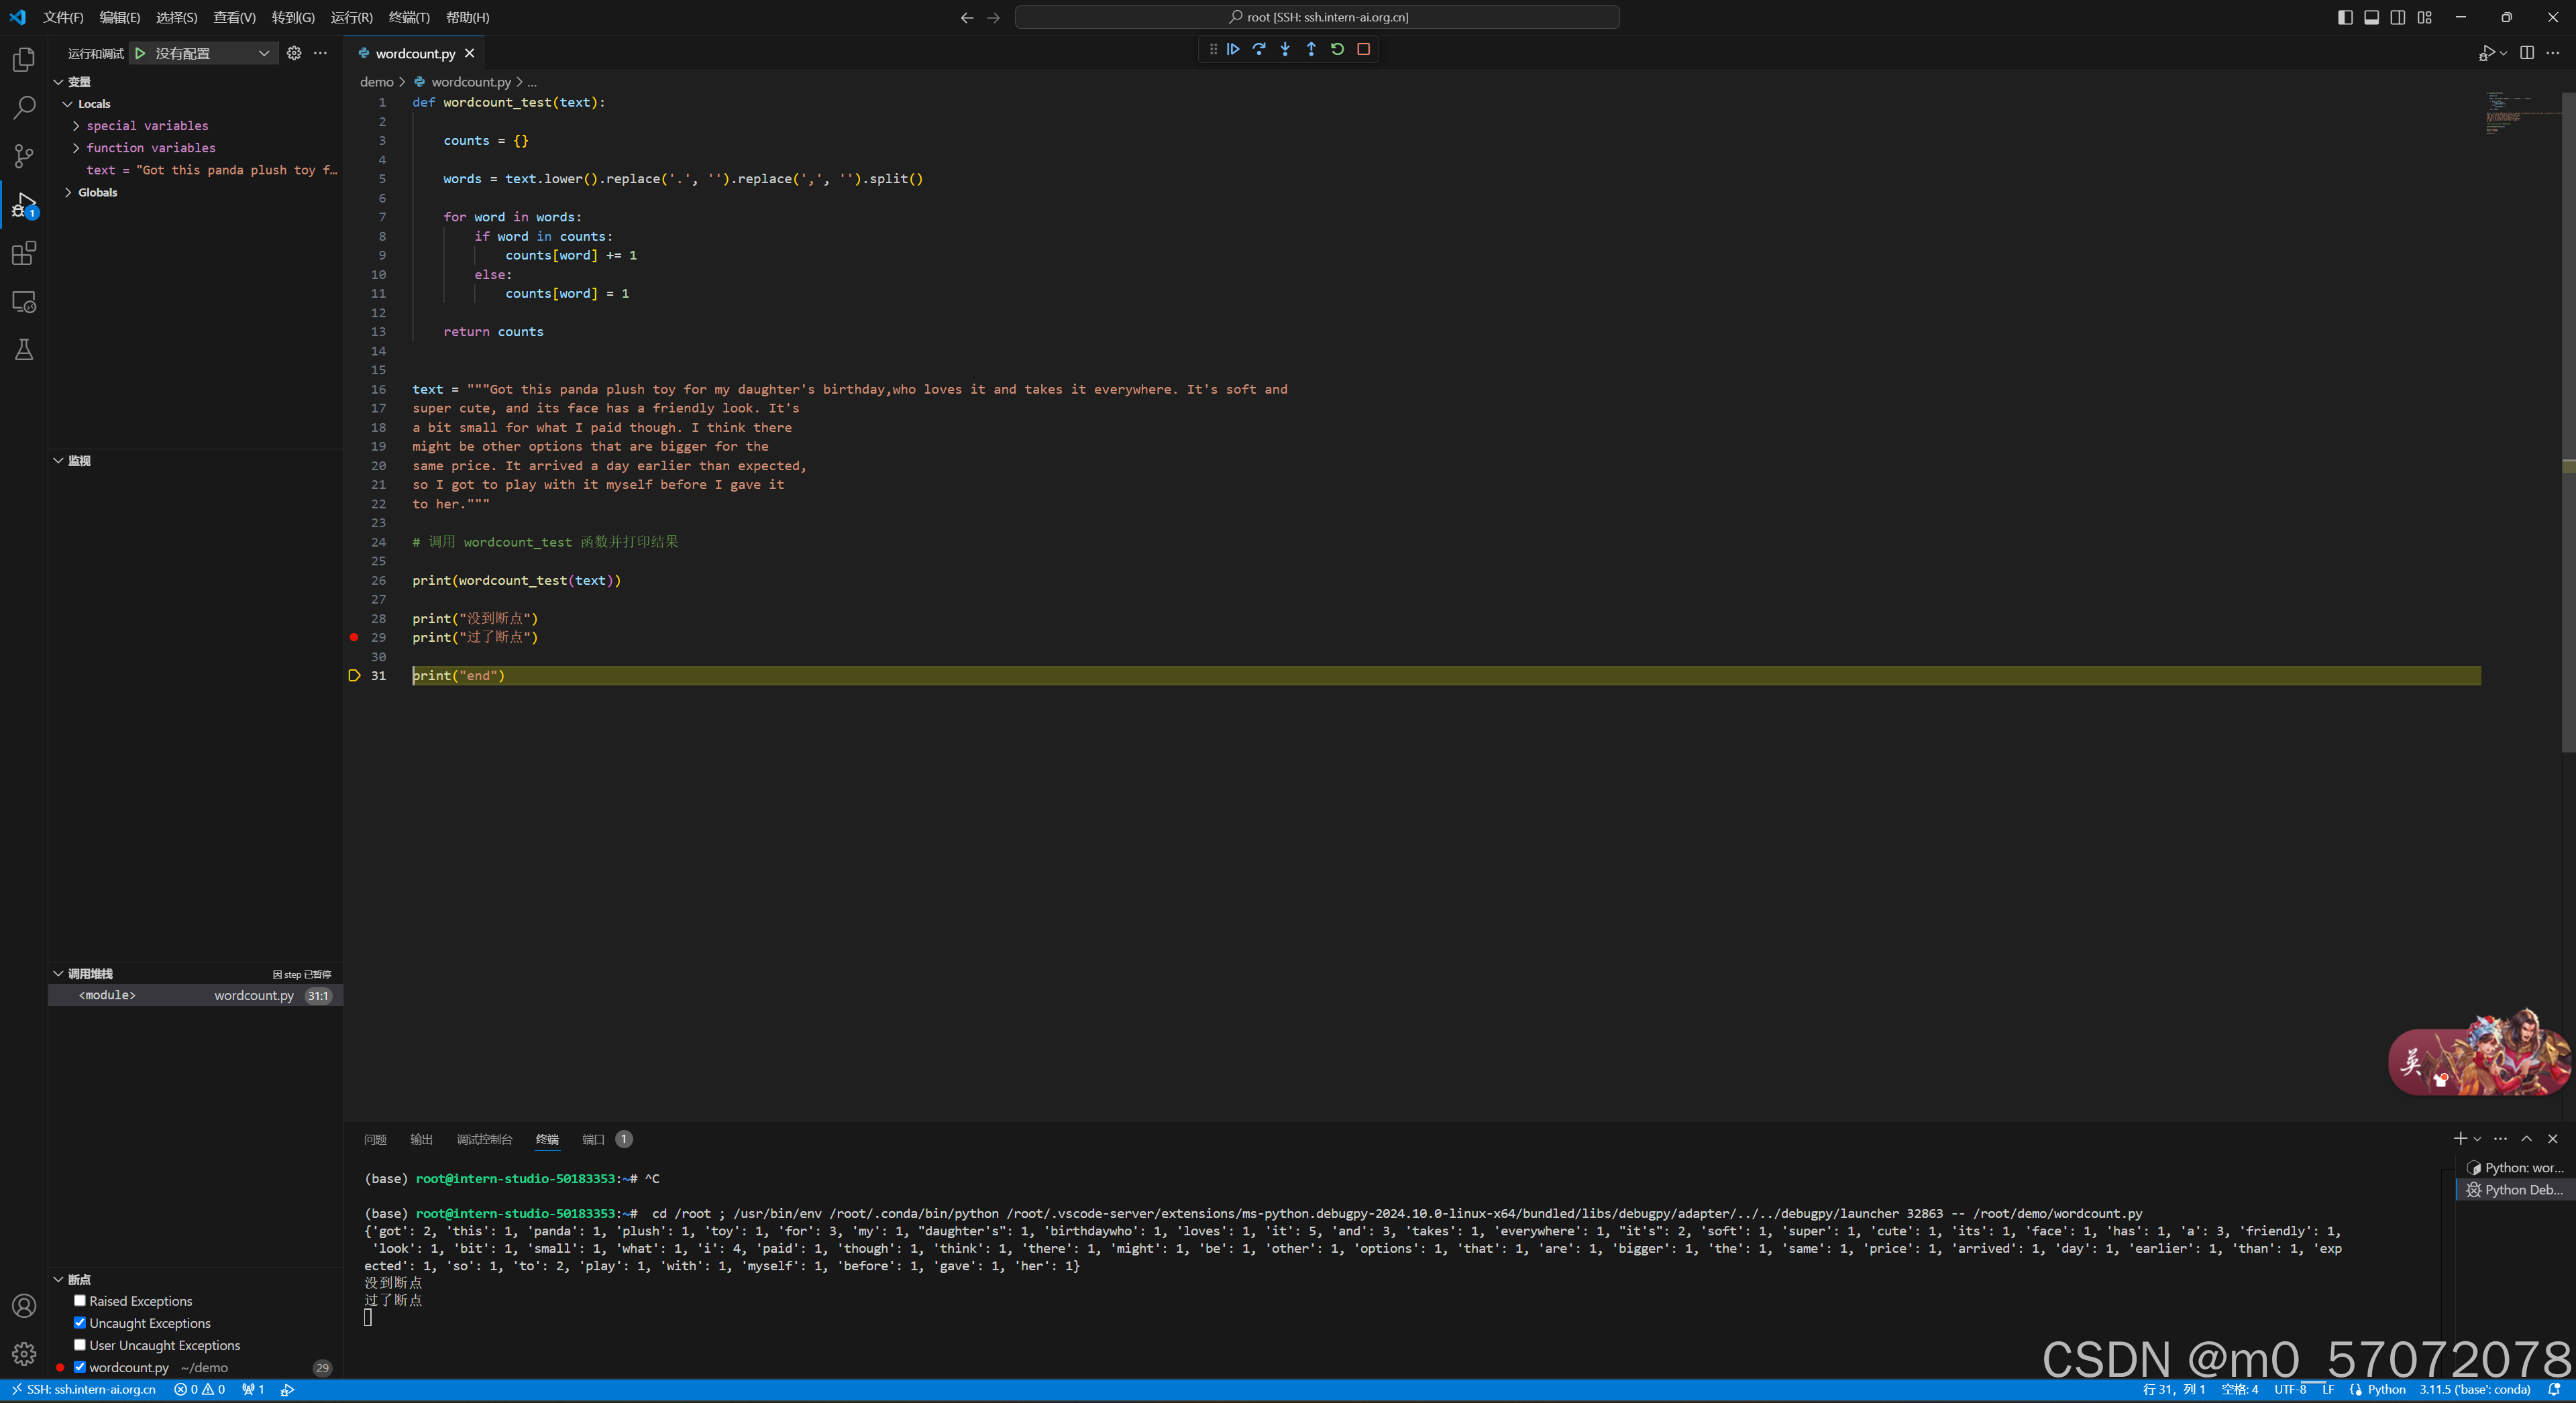Toggle the User Uncaught Exceptions checkbox
The image size is (2576, 1403).
tap(80, 1344)
